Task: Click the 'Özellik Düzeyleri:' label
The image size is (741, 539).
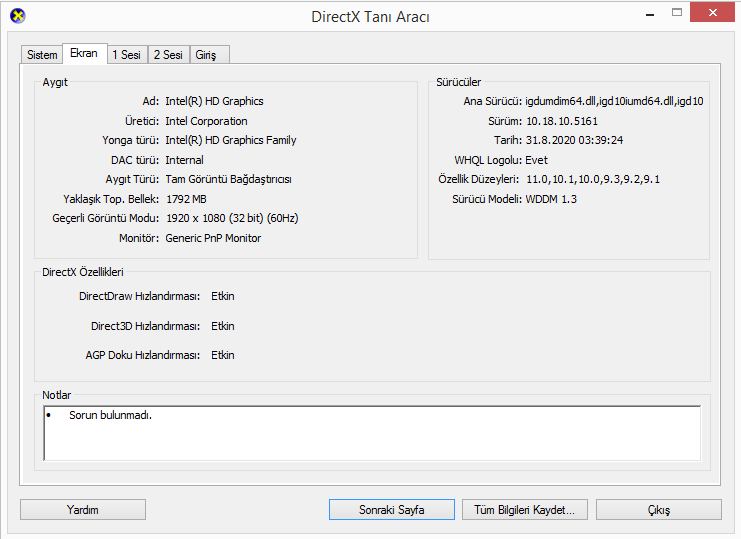Action: pos(478,180)
